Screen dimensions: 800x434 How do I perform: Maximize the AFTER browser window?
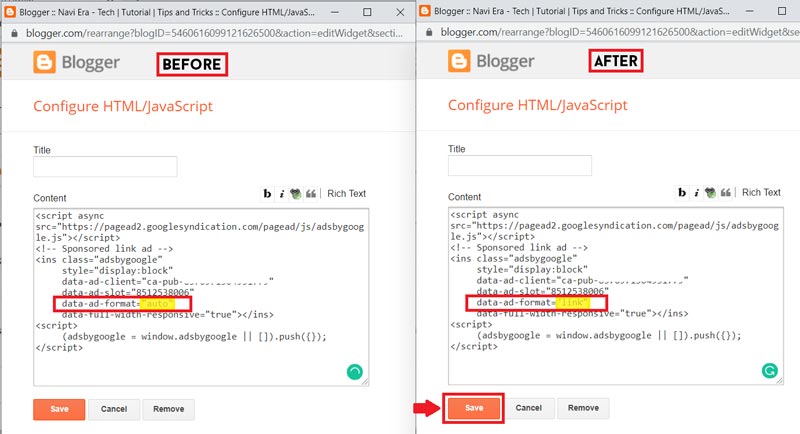[x=782, y=11]
